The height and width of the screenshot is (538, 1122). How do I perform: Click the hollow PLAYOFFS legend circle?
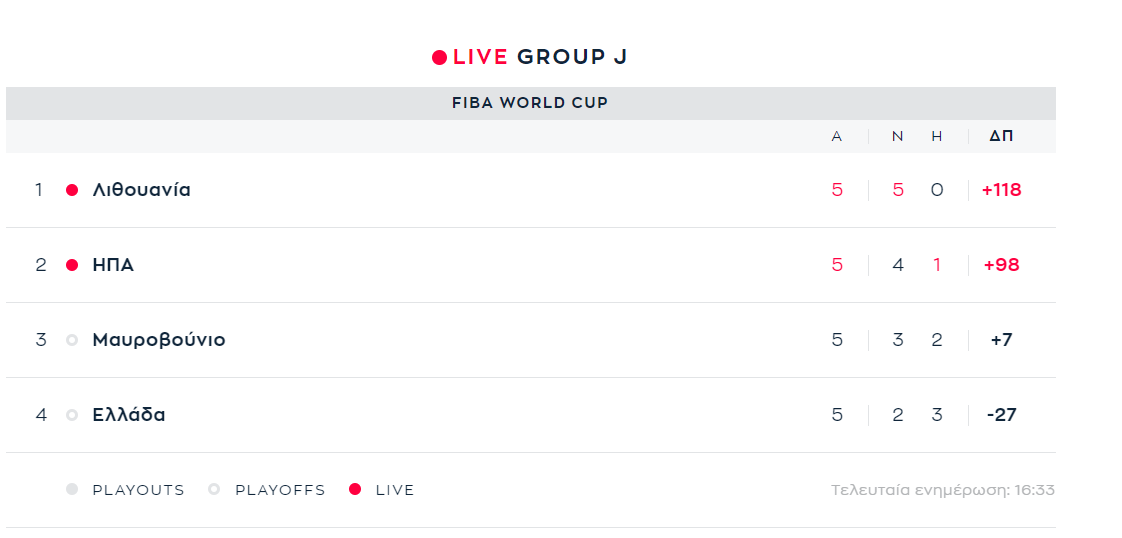coord(214,489)
